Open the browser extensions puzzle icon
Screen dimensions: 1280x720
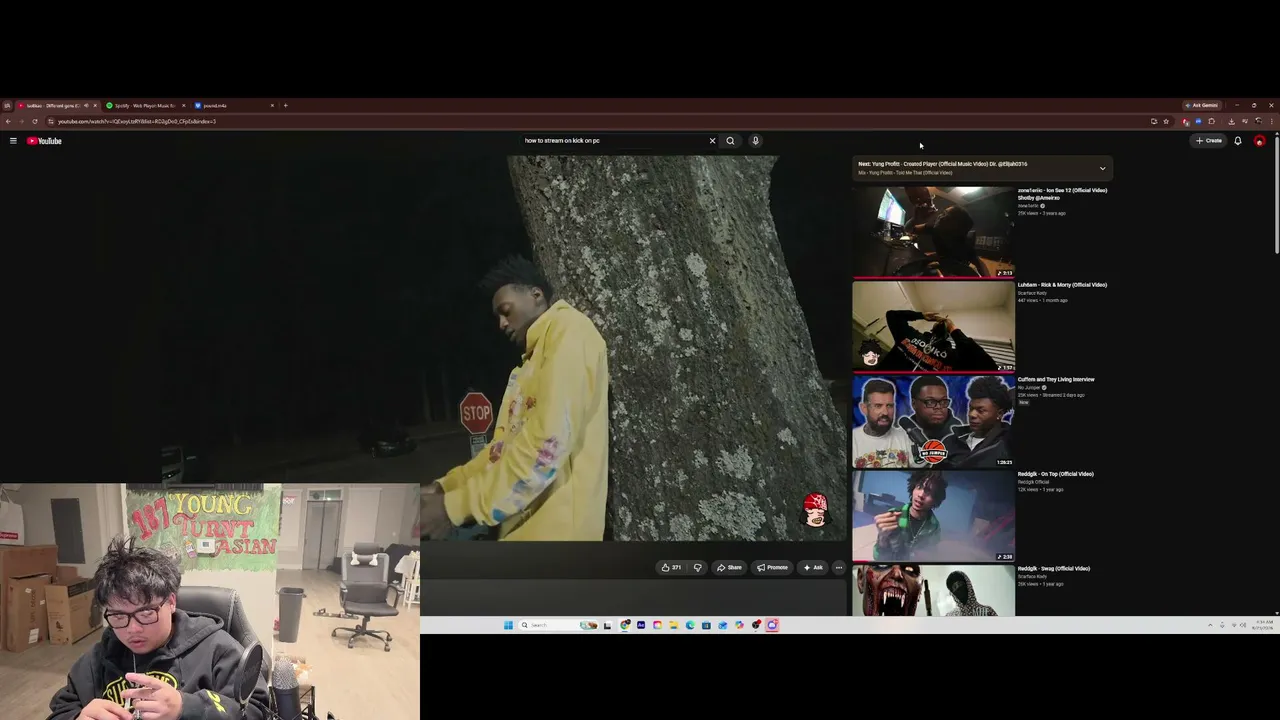tap(1212, 122)
